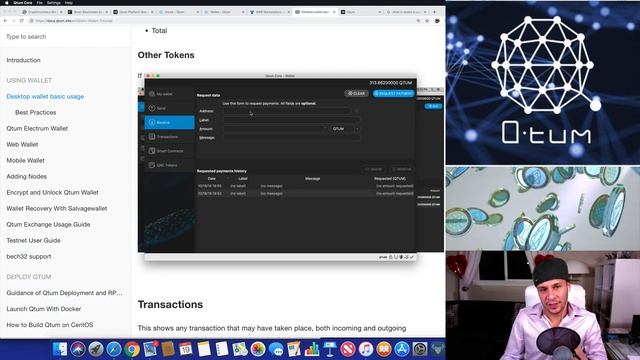Select the Desktop wallet basic usage tab
This screenshot has height=360, width=640.
(x=315, y=12)
